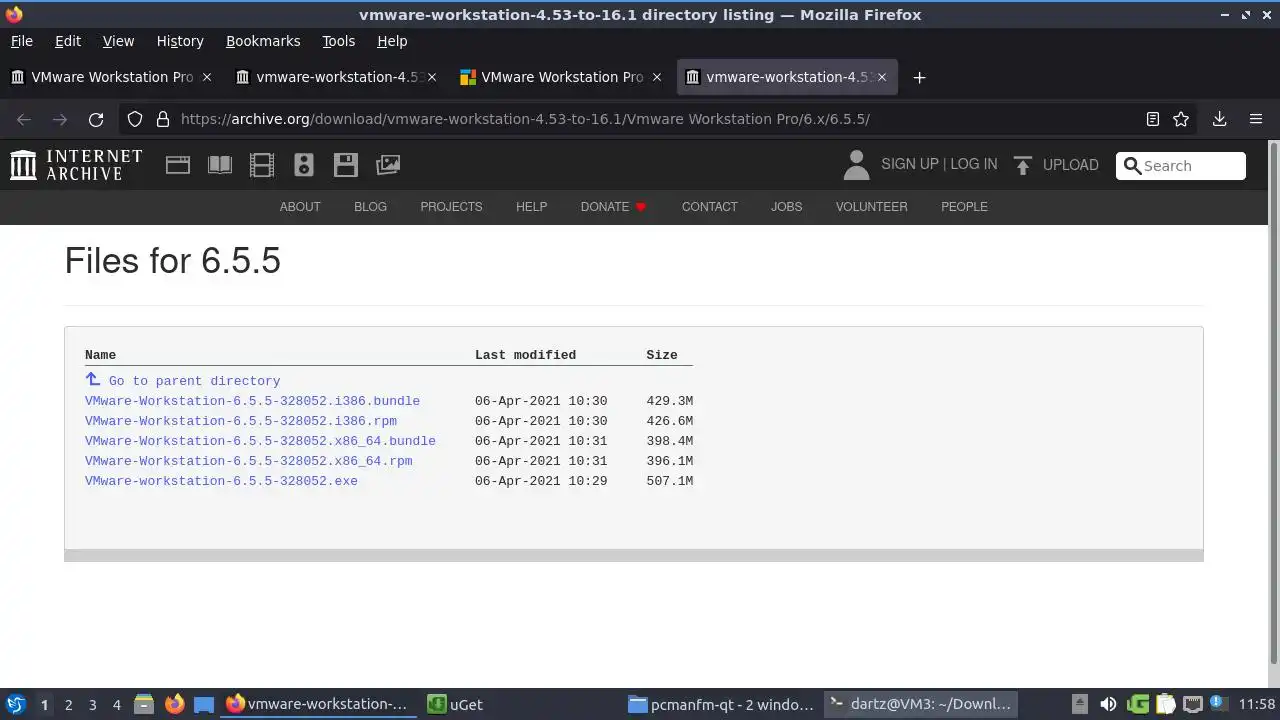Open the VOLUNTEER nav link

click(x=871, y=207)
